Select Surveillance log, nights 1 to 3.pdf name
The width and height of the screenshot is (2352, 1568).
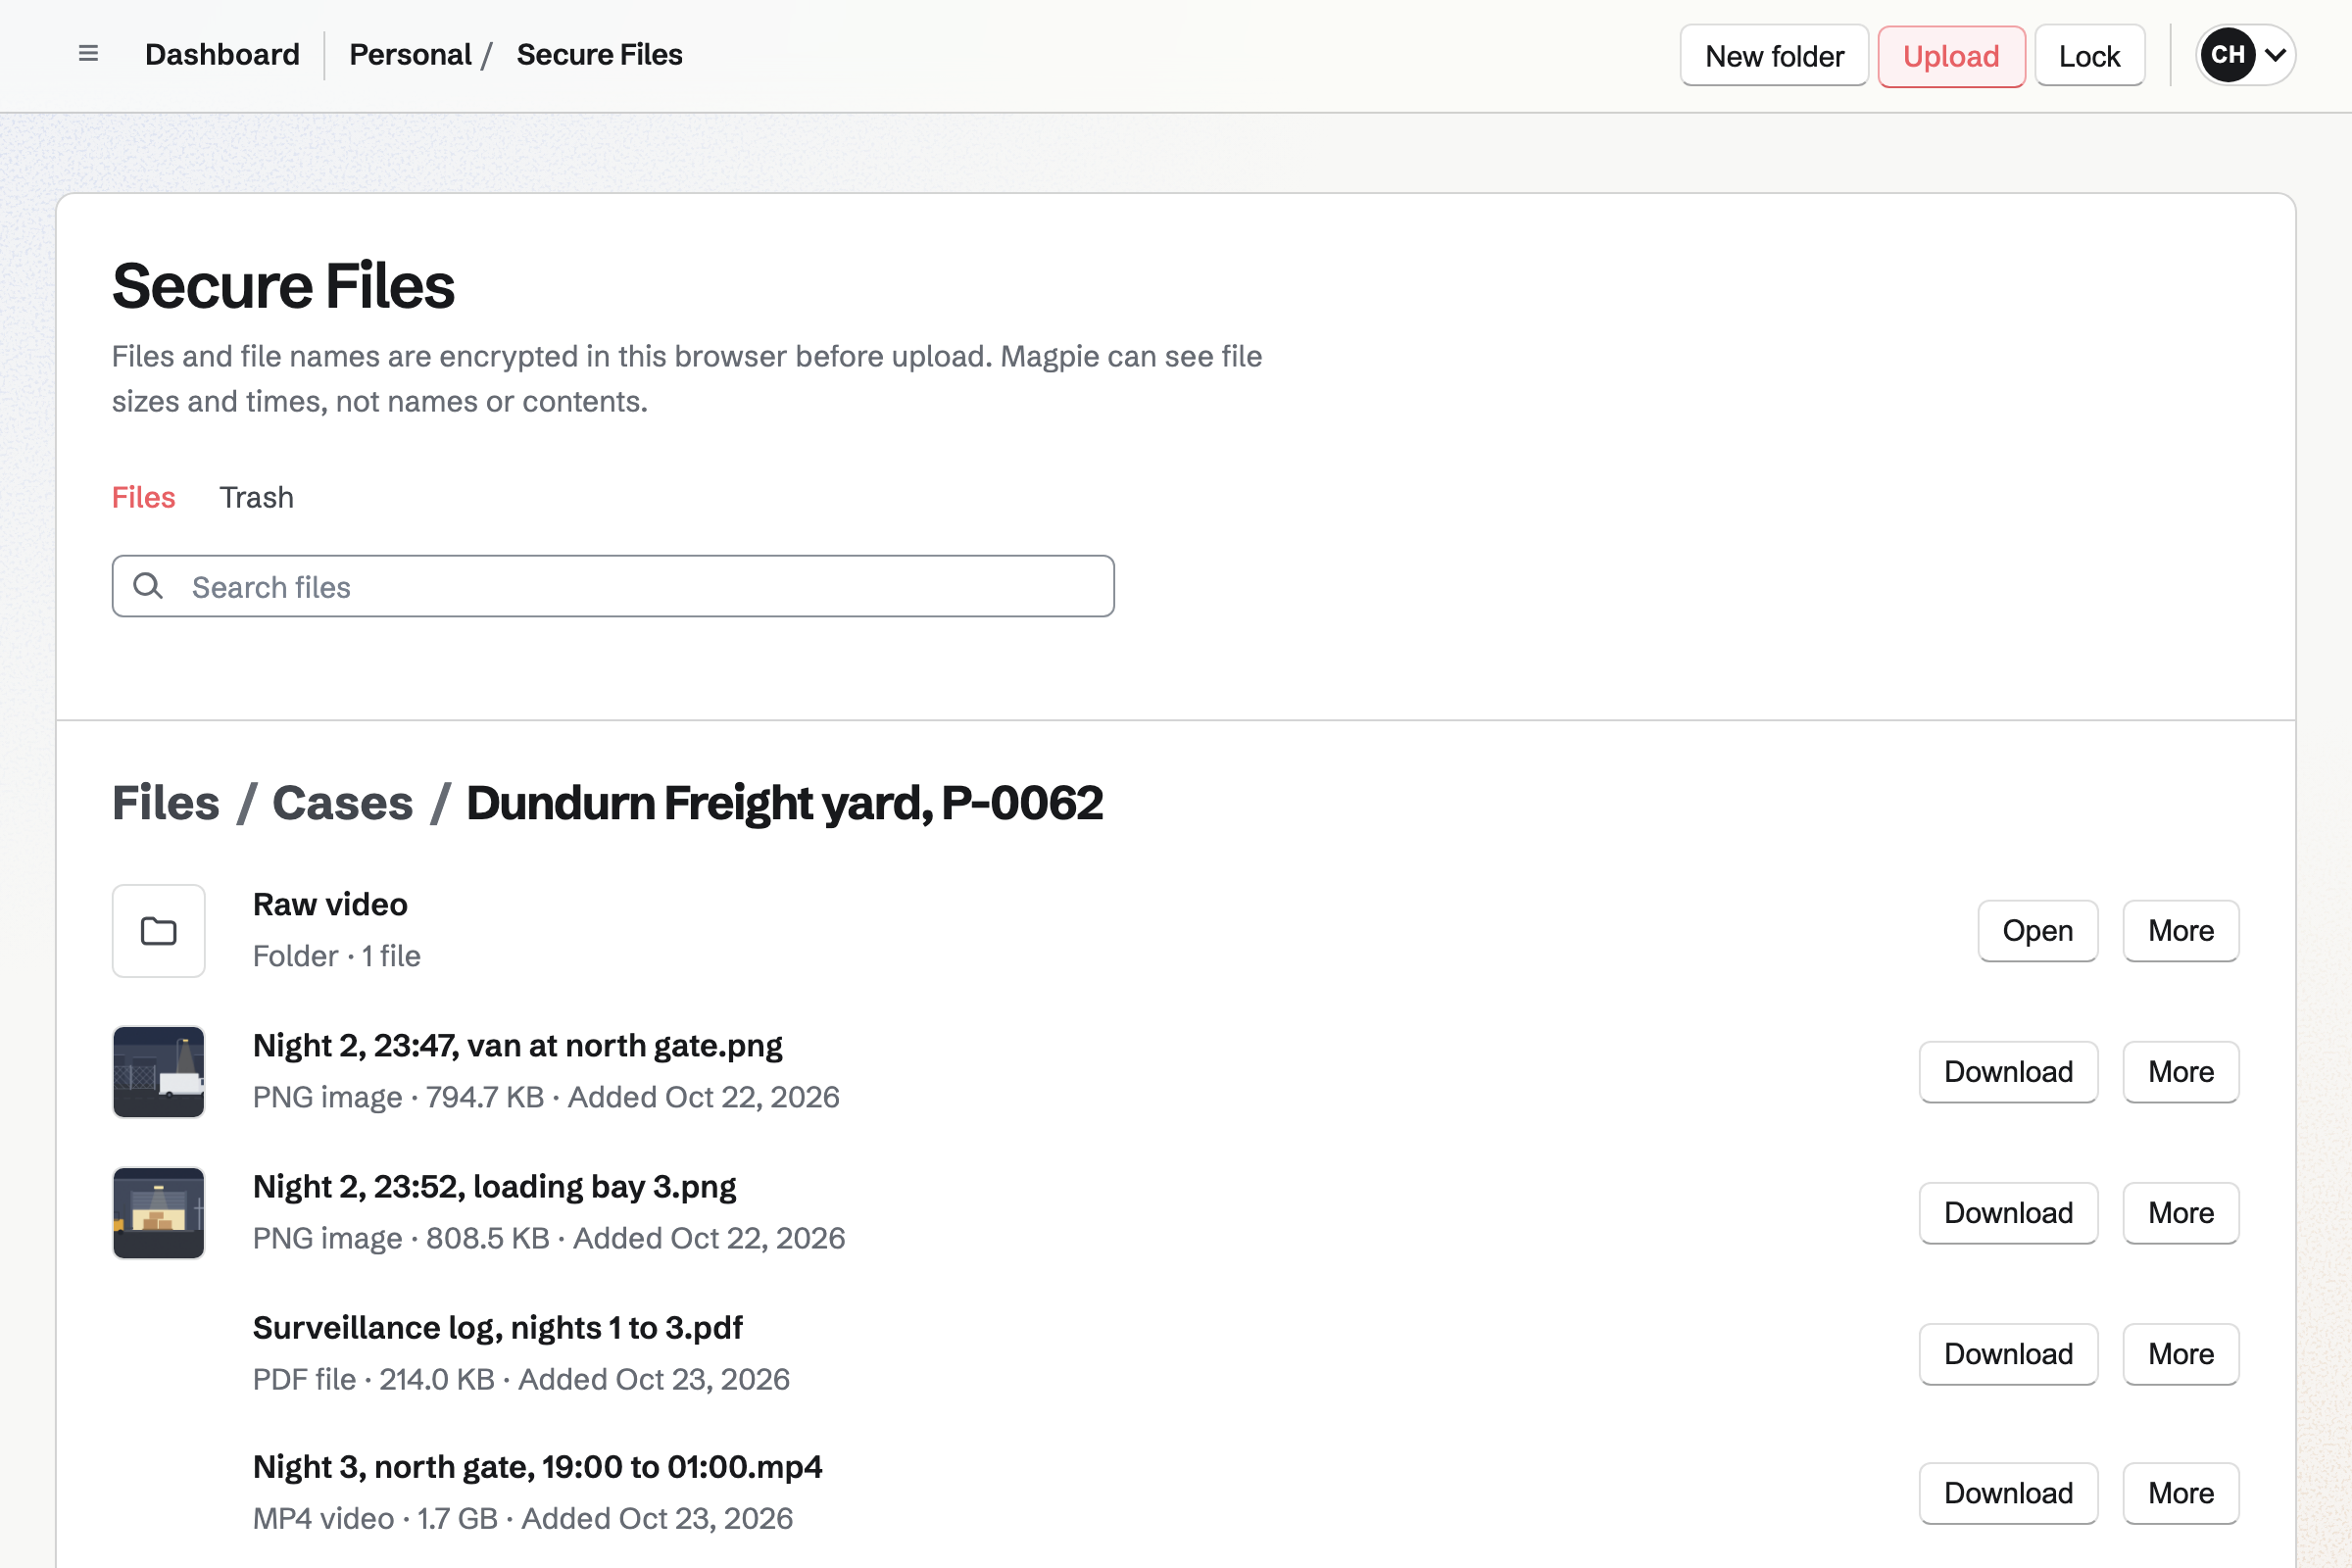click(498, 1327)
